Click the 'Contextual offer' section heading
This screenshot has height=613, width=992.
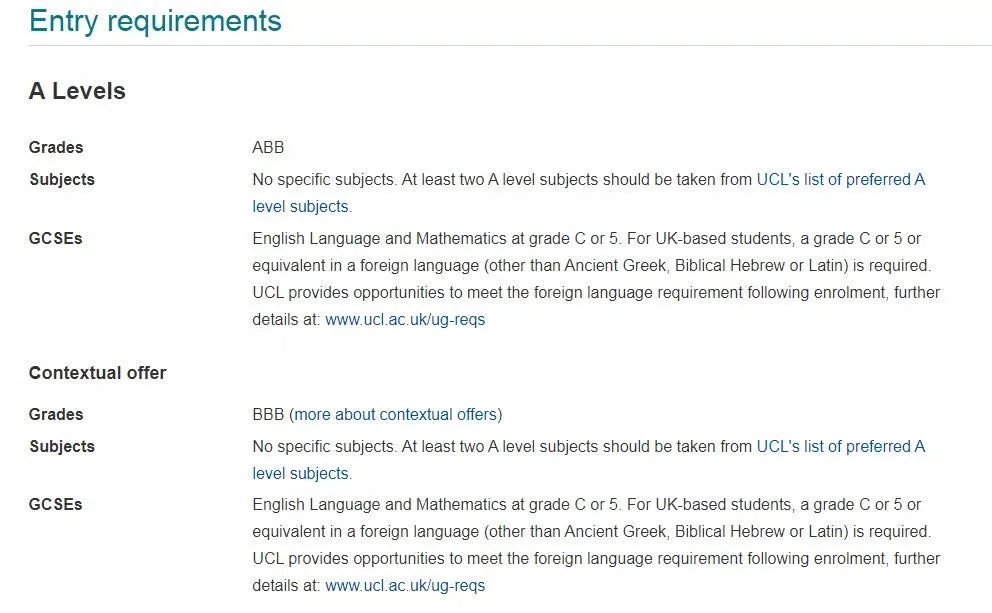(x=97, y=373)
